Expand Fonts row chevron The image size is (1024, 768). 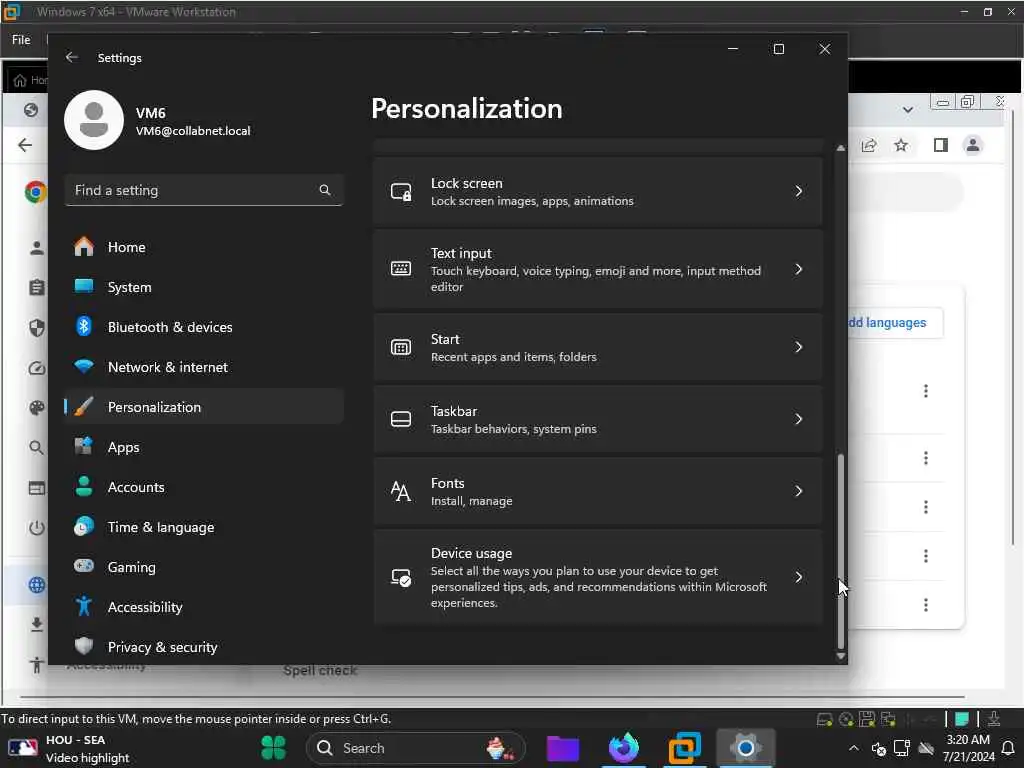799,491
